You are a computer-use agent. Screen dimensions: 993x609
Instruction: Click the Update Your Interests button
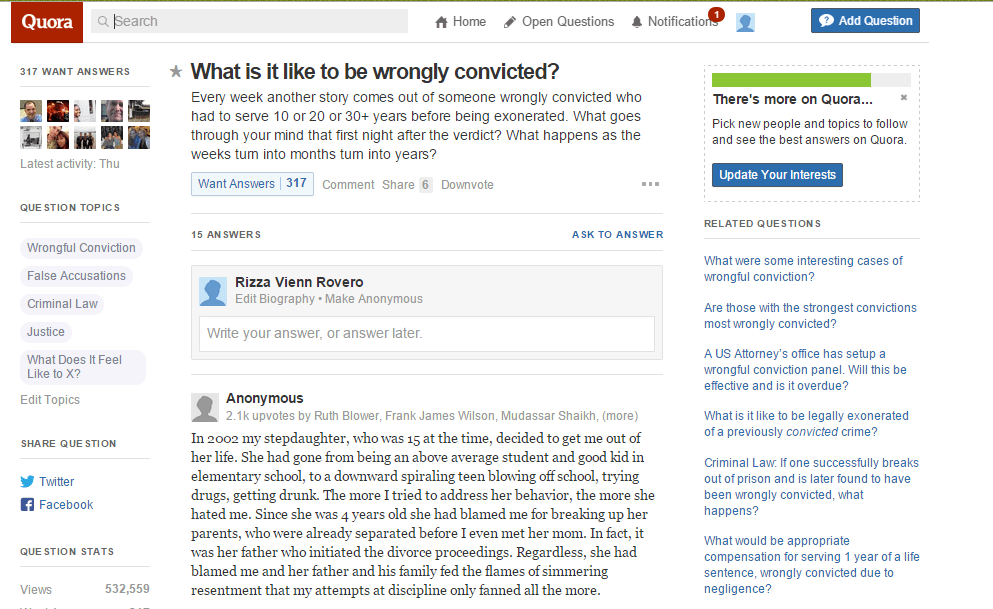click(x=777, y=175)
